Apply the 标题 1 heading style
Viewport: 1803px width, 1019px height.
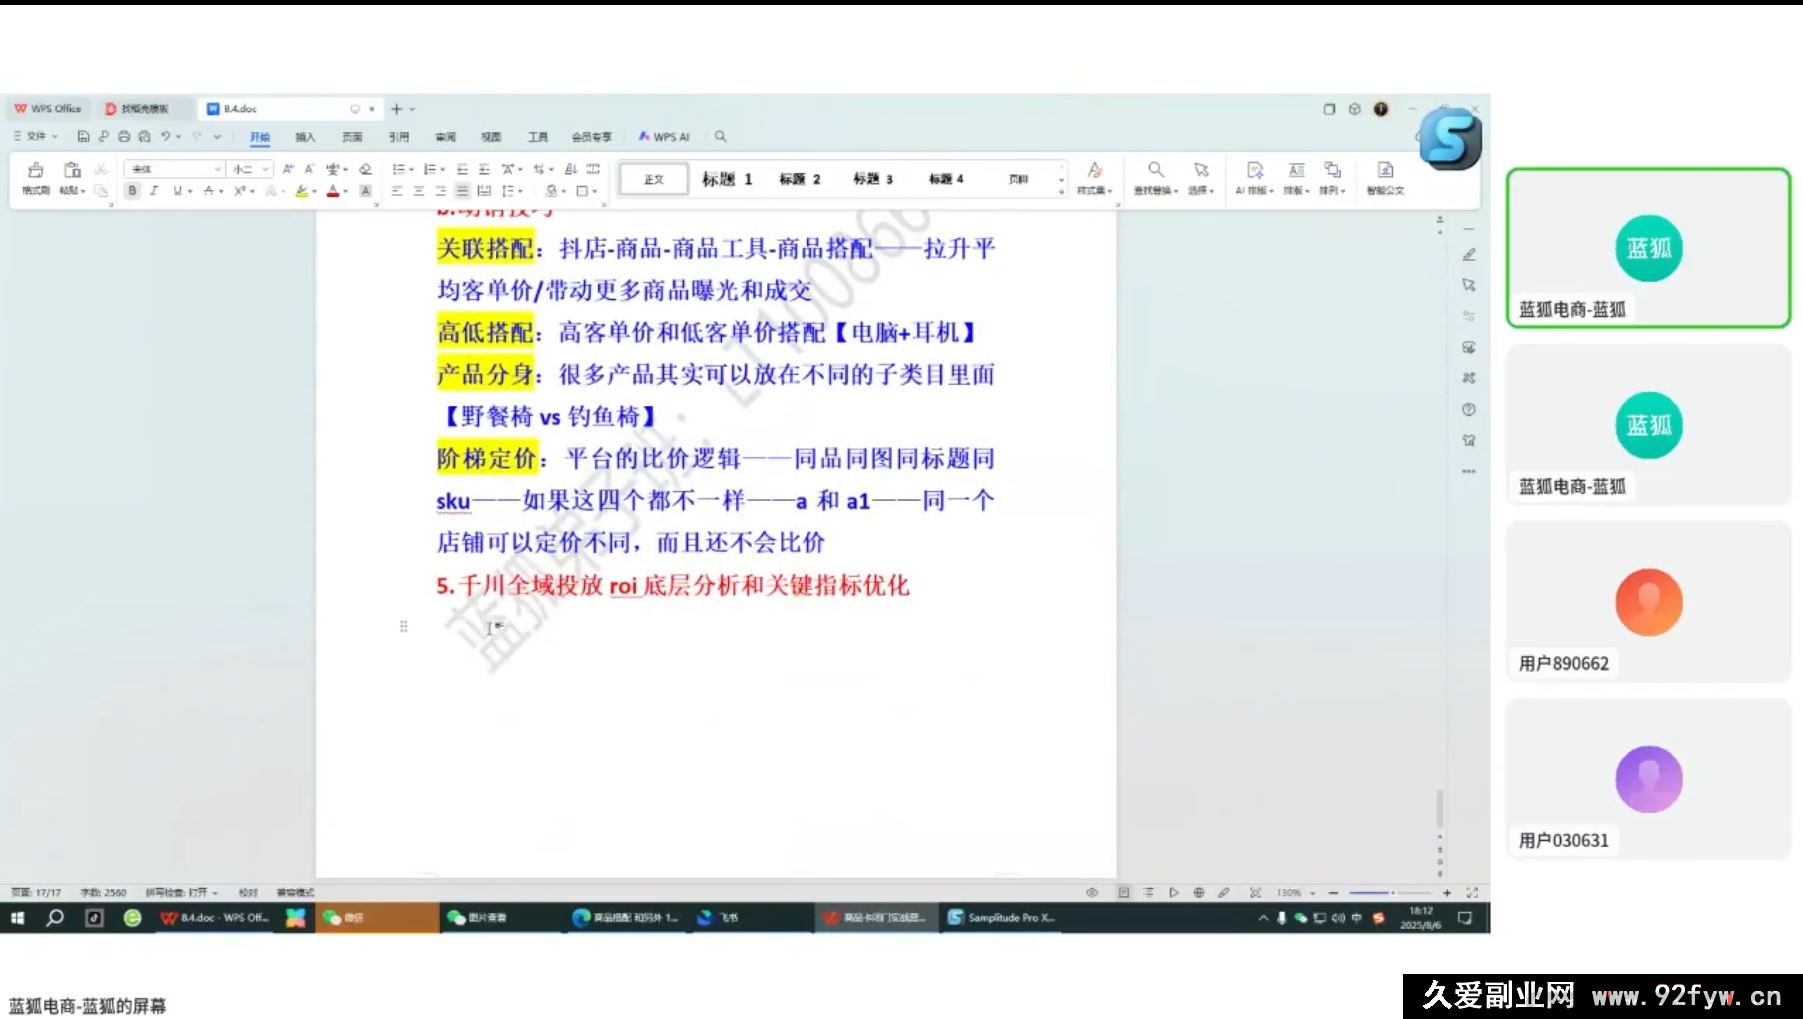point(726,179)
